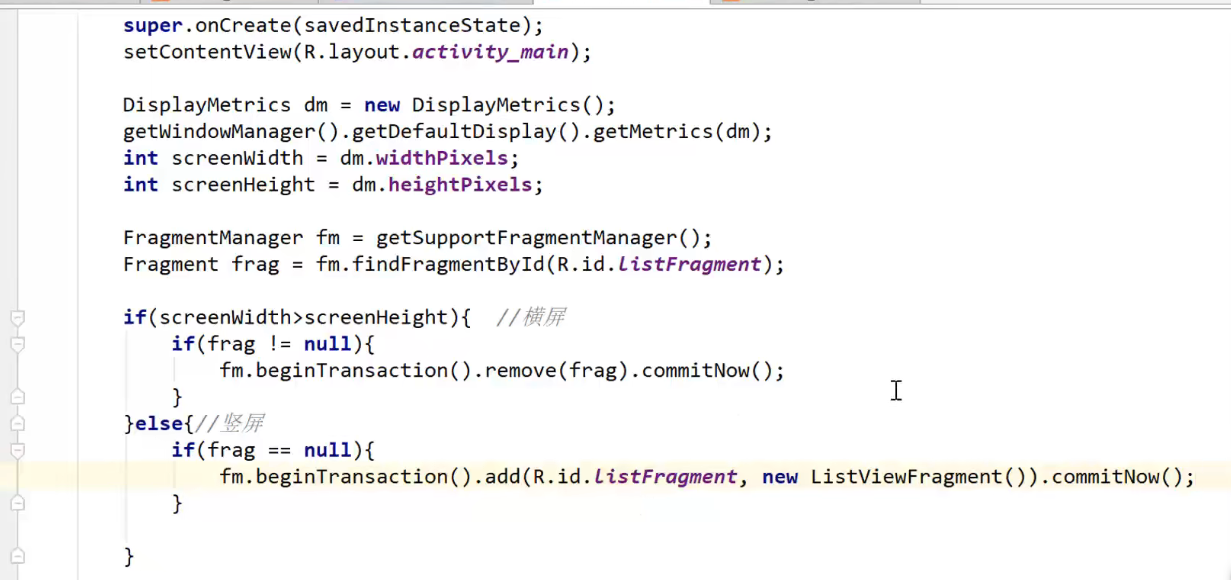Click commitNow() on the add line
The image size is (1231, 580).
click(1111, 477)
